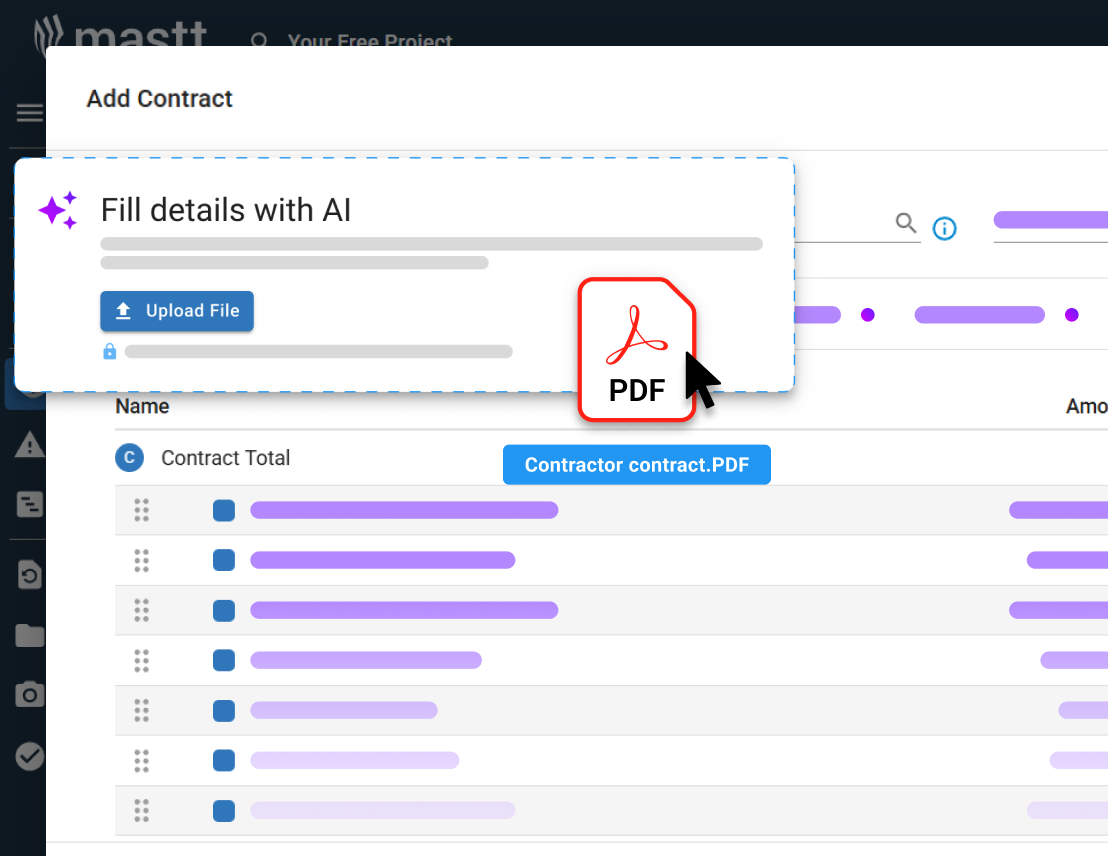1108x856 pixels.
Task: Click the Contract Total C badge
Action: [129, 457]
